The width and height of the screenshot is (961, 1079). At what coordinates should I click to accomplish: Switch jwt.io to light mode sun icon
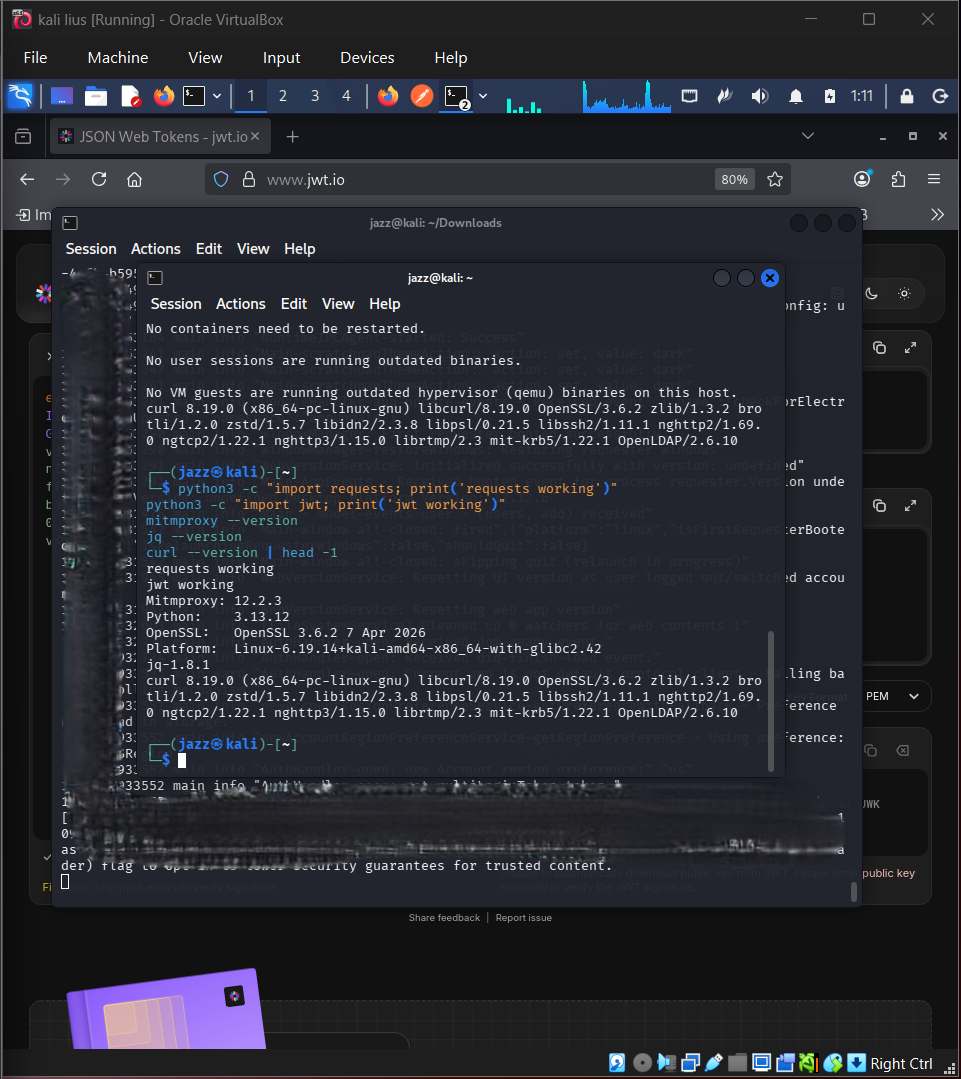coord(905,294)
